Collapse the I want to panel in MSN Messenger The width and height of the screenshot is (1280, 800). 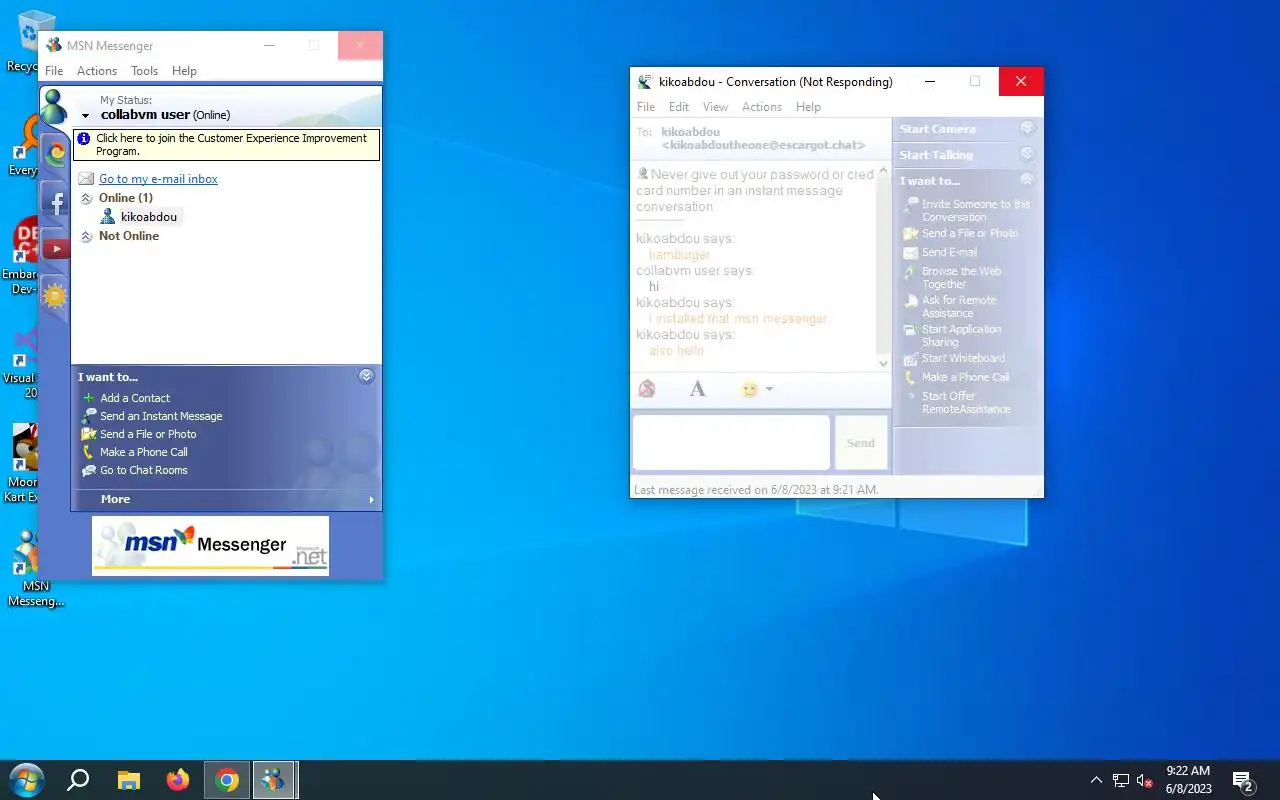366,376
